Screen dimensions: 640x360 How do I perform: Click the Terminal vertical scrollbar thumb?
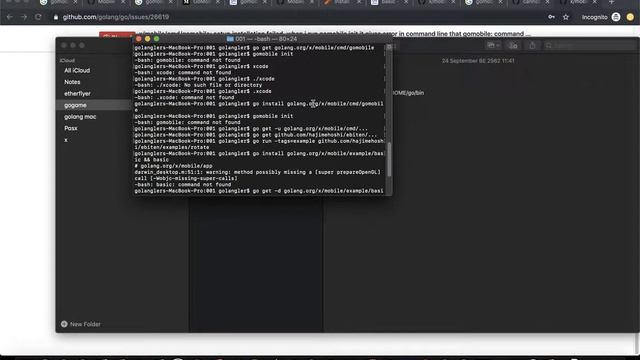(389, 159)
